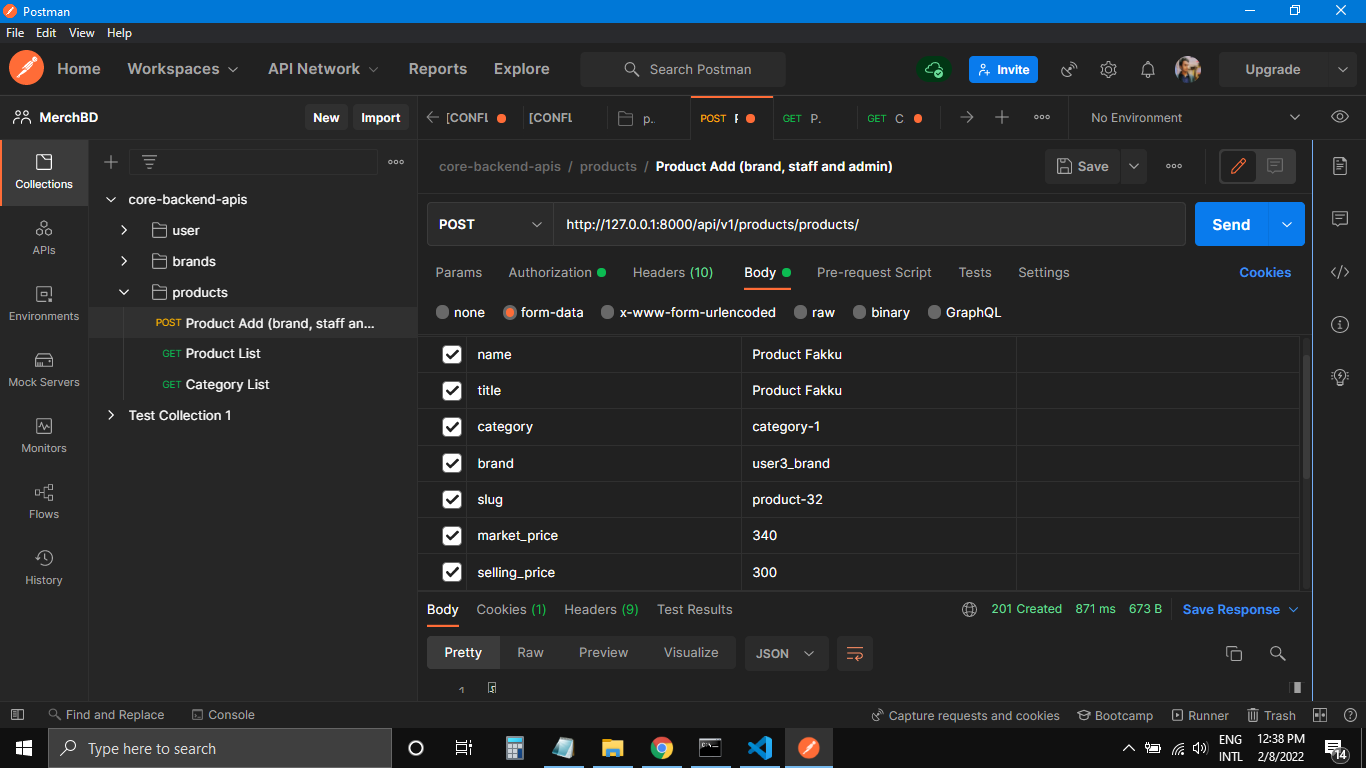Expand the brands folder
This screenshot has height=768, width=1366.
[124, 261]
